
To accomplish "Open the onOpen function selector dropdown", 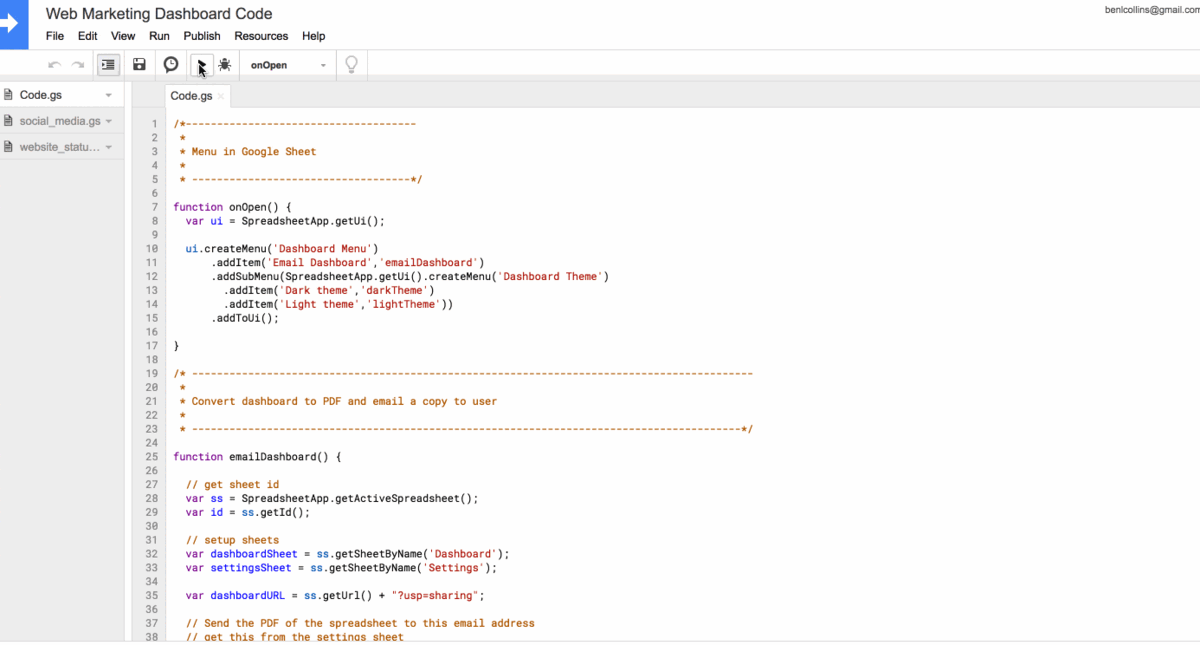I will tap(288, 65).
